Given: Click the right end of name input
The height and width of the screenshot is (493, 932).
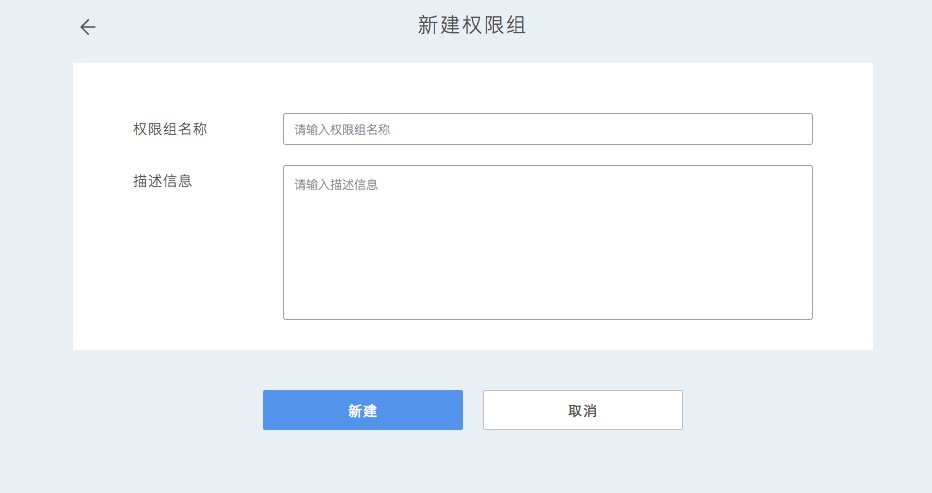Looking at the screenshot, I should (790, 129).
